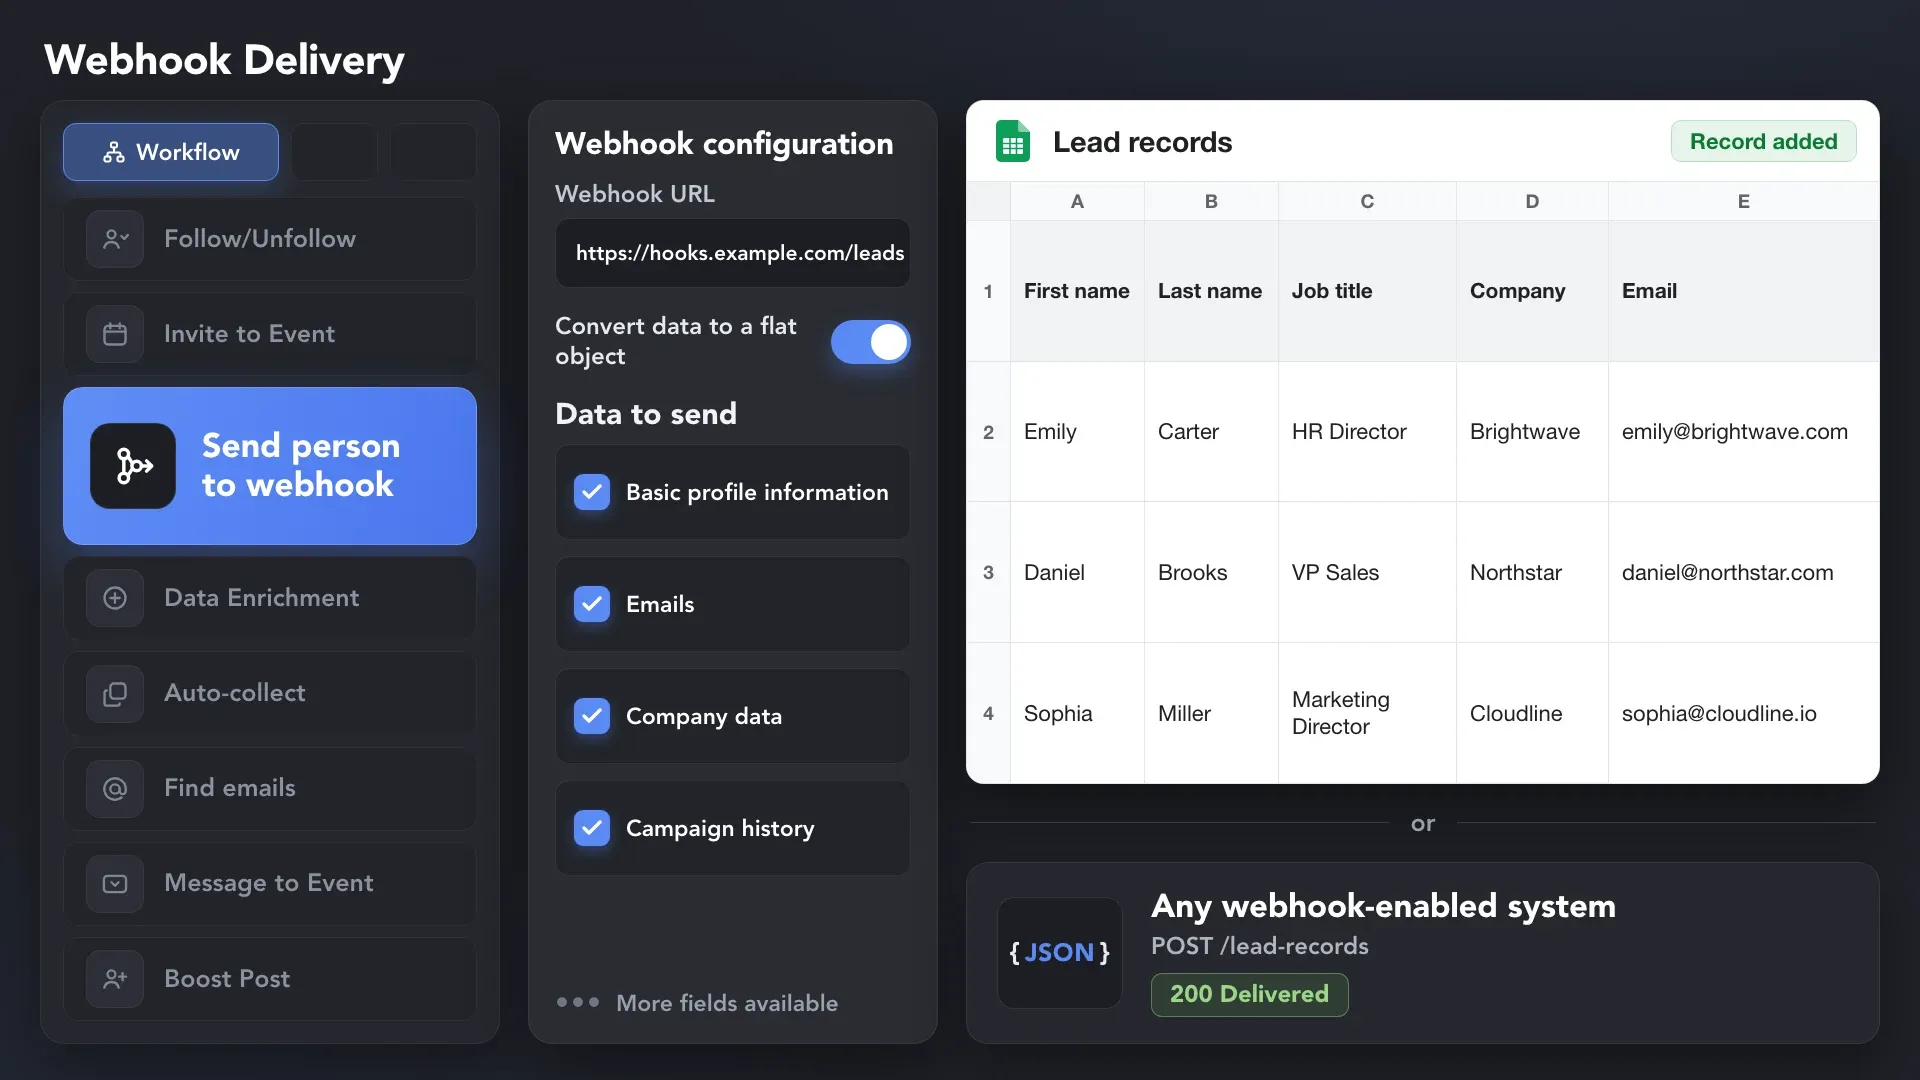Open the Data Enrichment action

270,598
